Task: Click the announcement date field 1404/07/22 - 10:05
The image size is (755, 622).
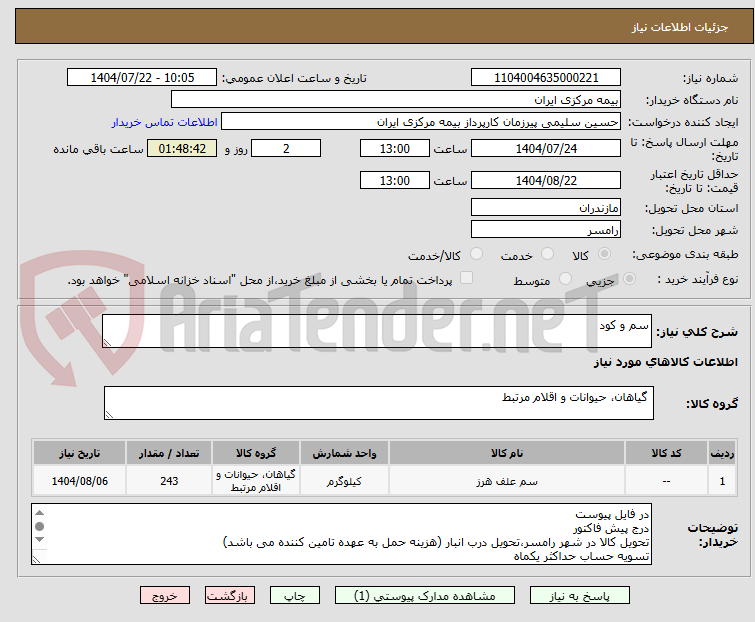Action: point(142,78)
